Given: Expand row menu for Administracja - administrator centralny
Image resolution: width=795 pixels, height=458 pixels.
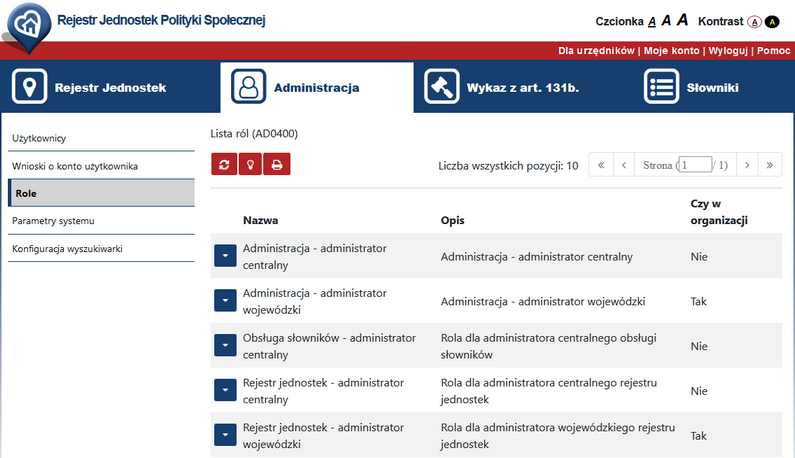Looking at the screenshot, I should pos(225,256).
